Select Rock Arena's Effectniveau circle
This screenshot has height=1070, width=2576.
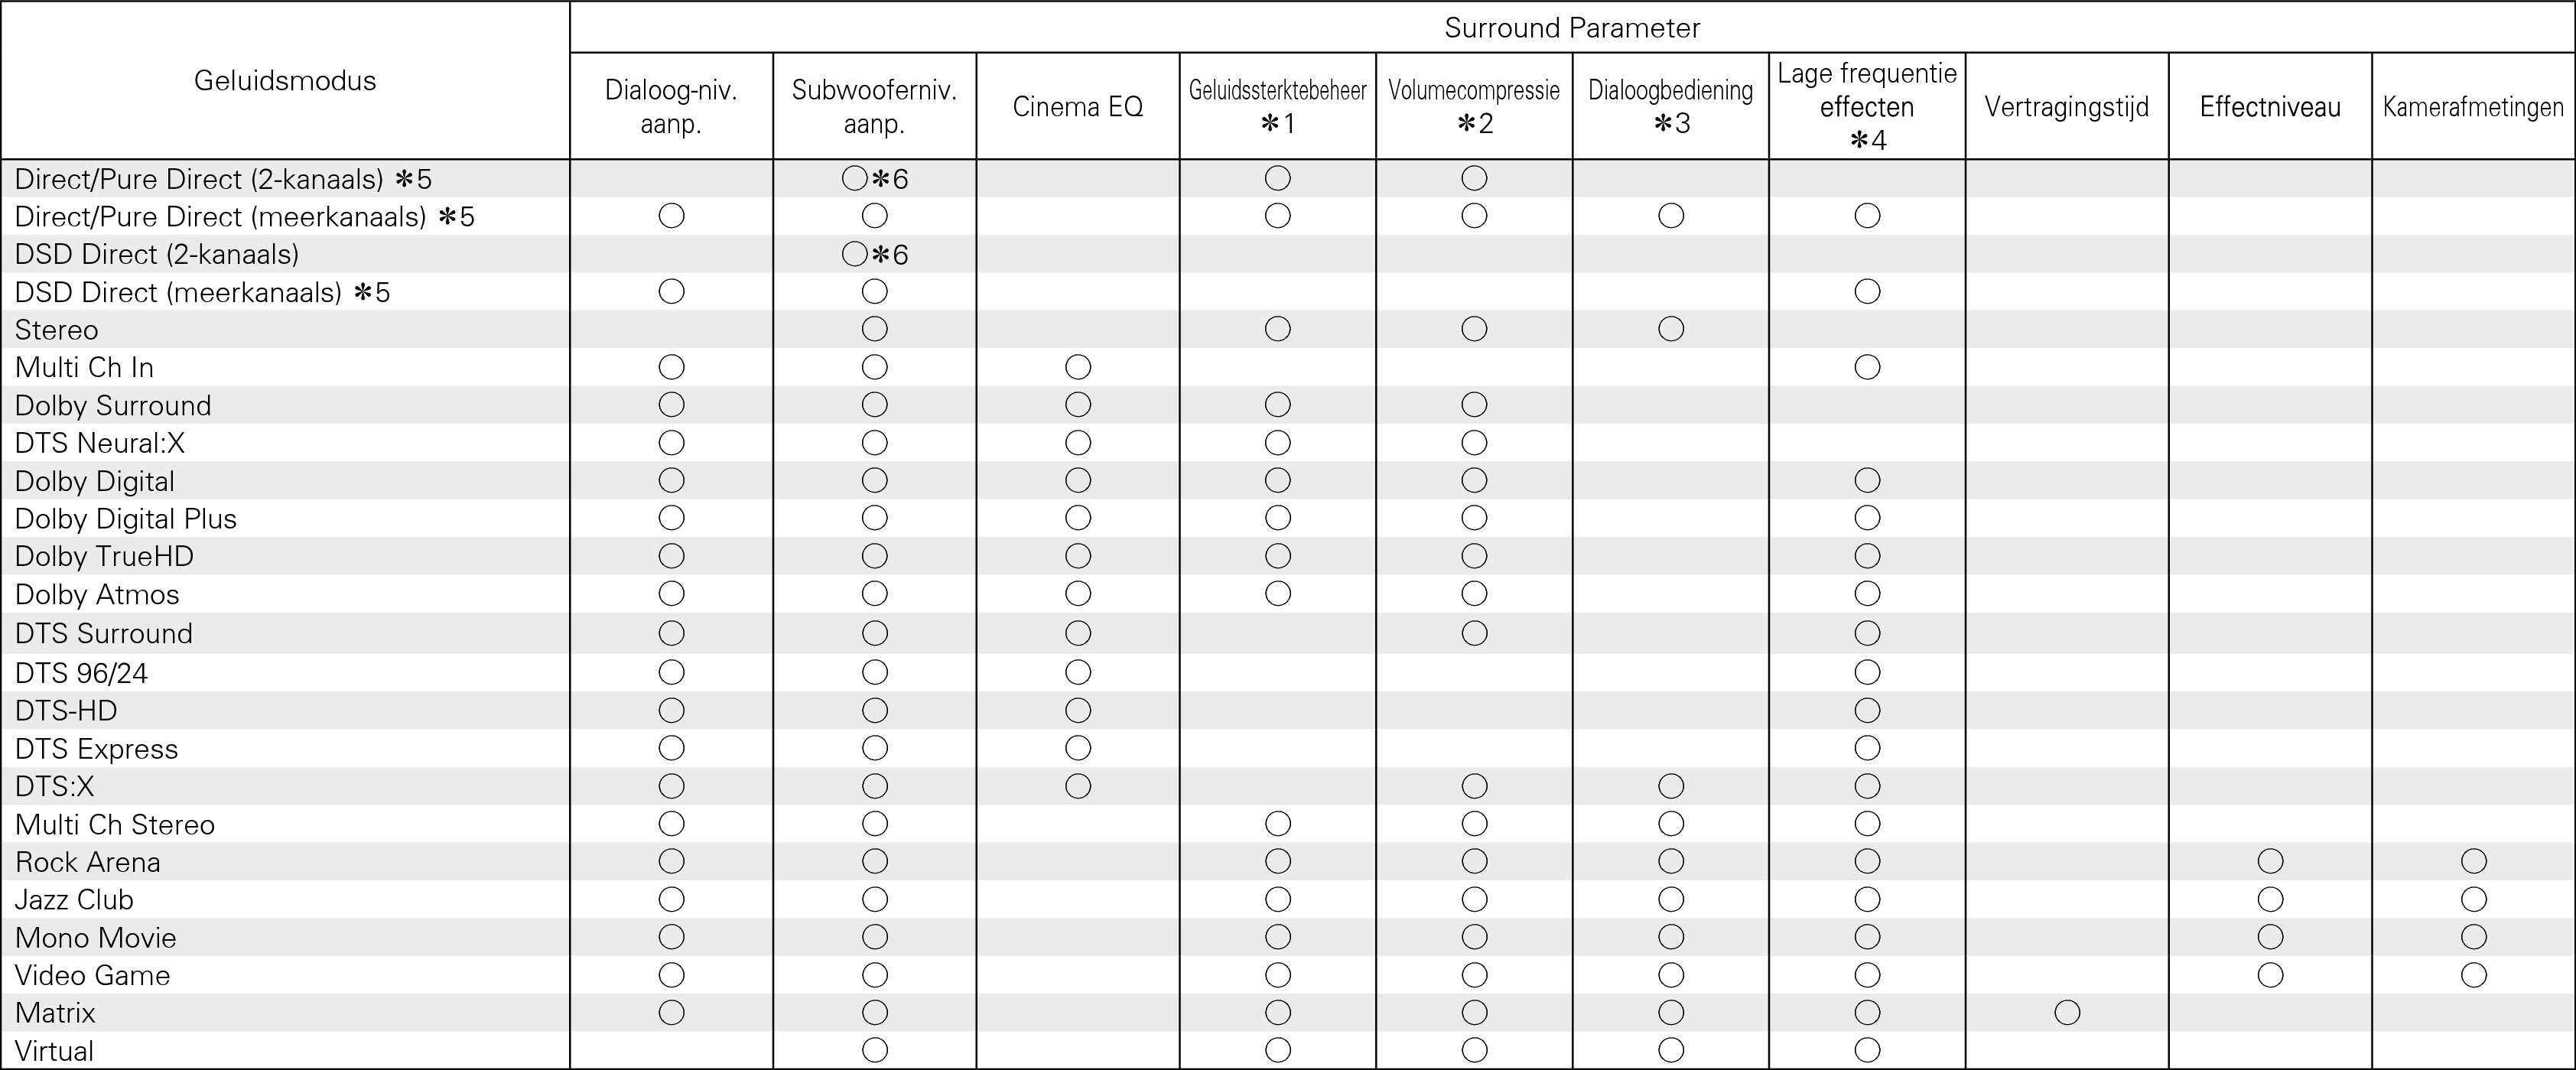[x=2270, y=861]
